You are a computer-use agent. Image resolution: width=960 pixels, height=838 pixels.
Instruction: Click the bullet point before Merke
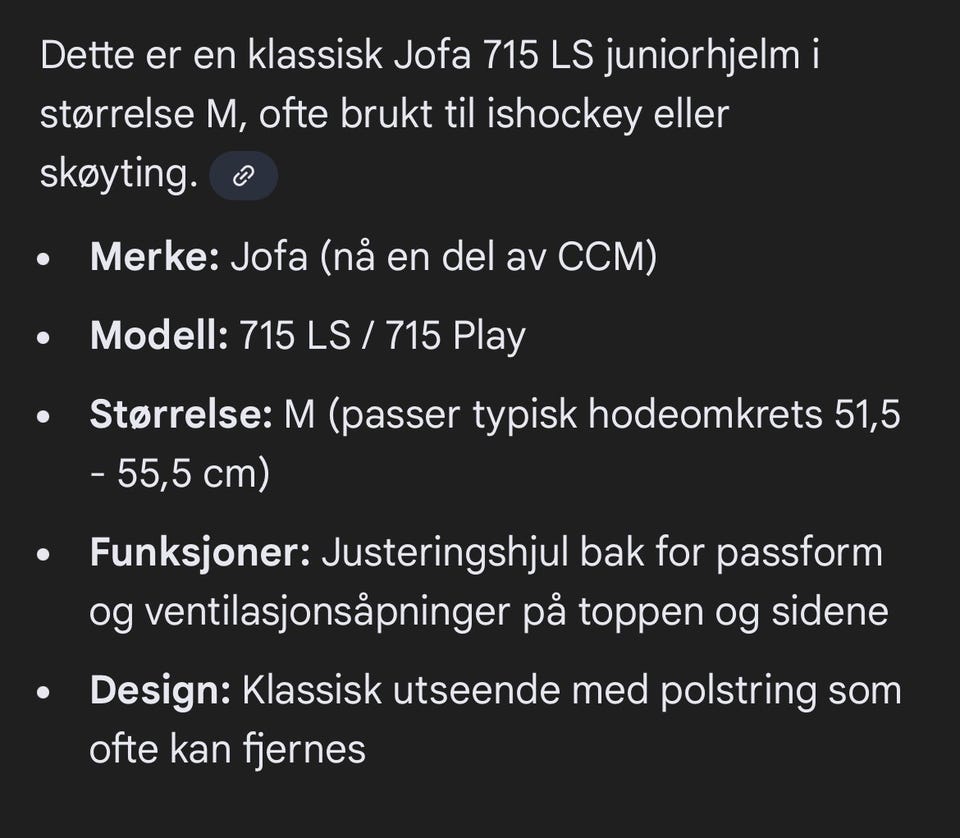(43, 260)
